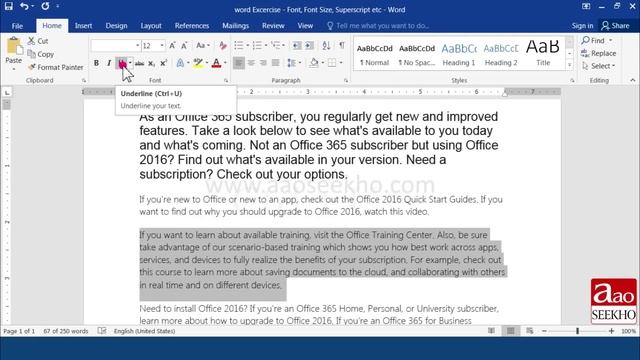Image resolution: width=640 pixels, height=360 pixels.
Task: Click the Replace command
Action: [x=599, y=53]
